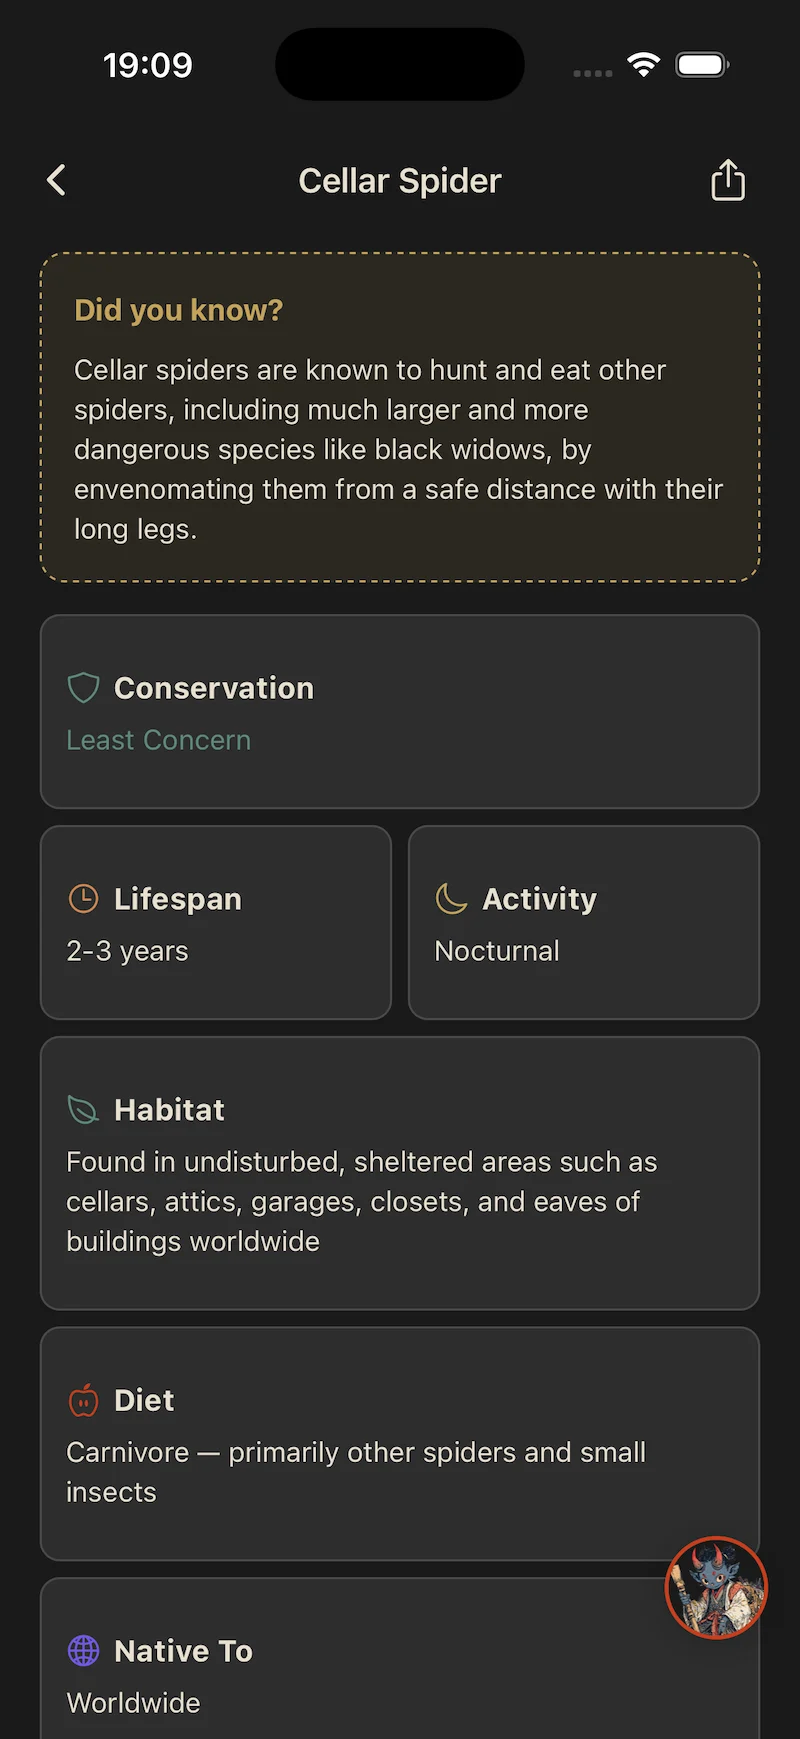The height and width of the screenshot is (1739, 800).
Task: Tap the Wi-Fi status icon
Action: [644, 65]
